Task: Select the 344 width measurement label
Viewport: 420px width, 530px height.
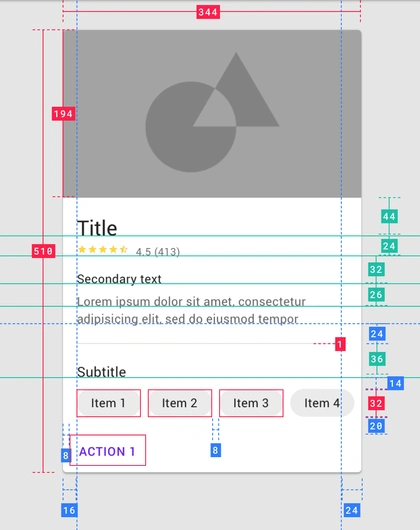Action: point(208,12)
